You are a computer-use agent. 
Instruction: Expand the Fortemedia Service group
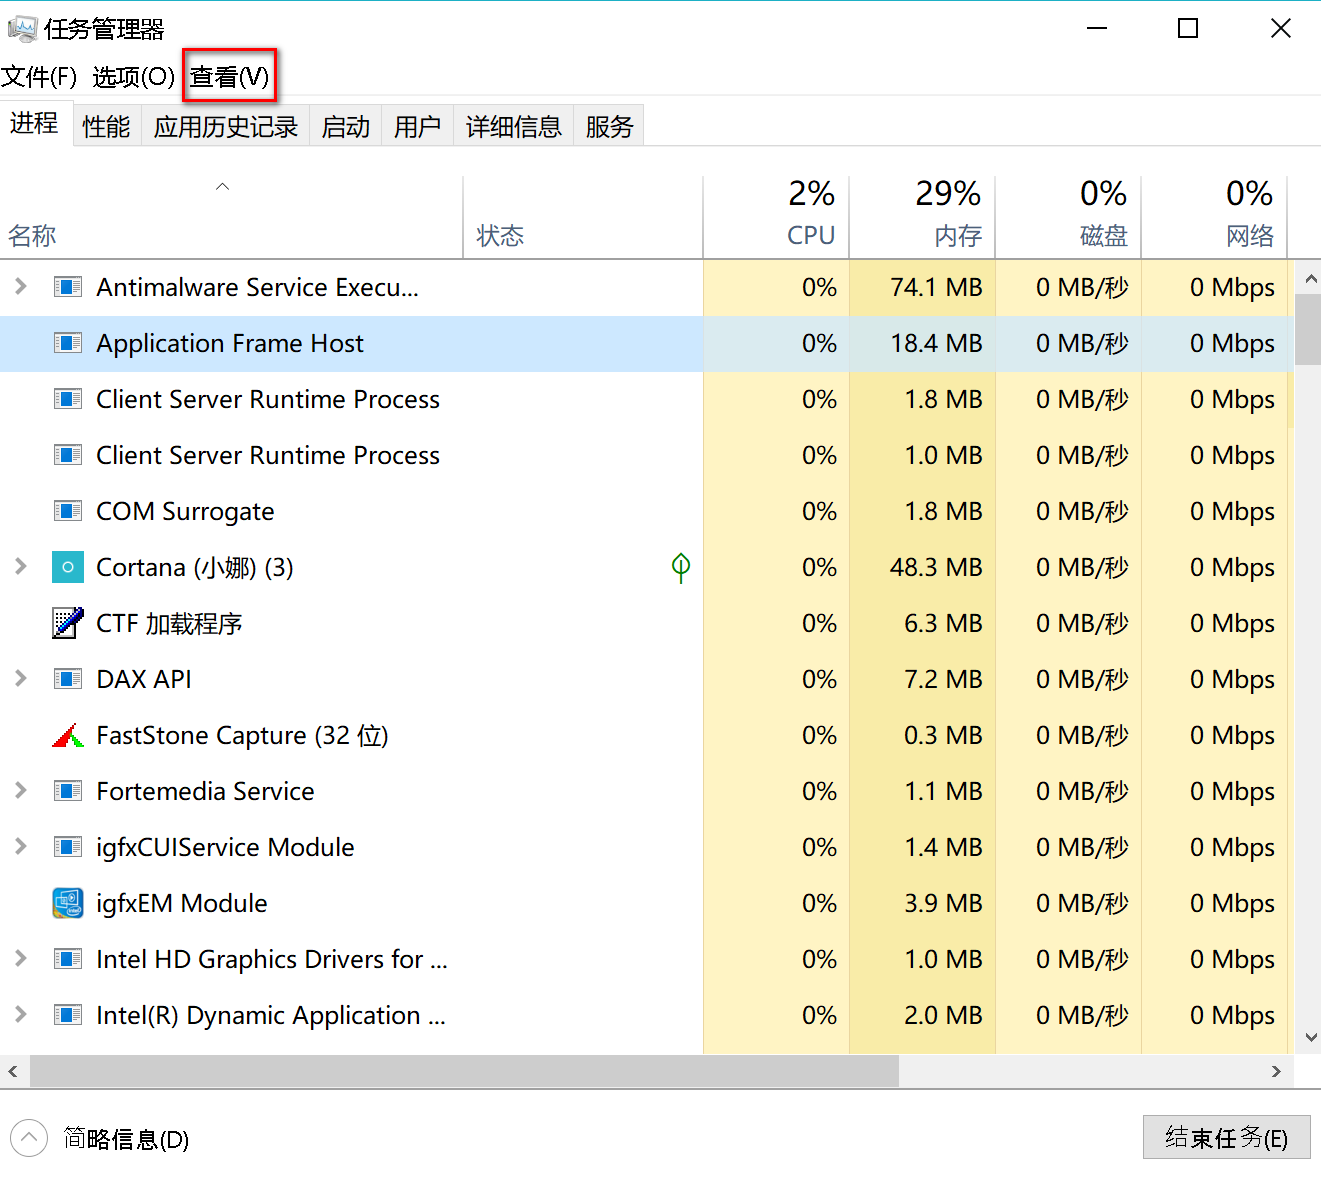(x=21, y=791)
